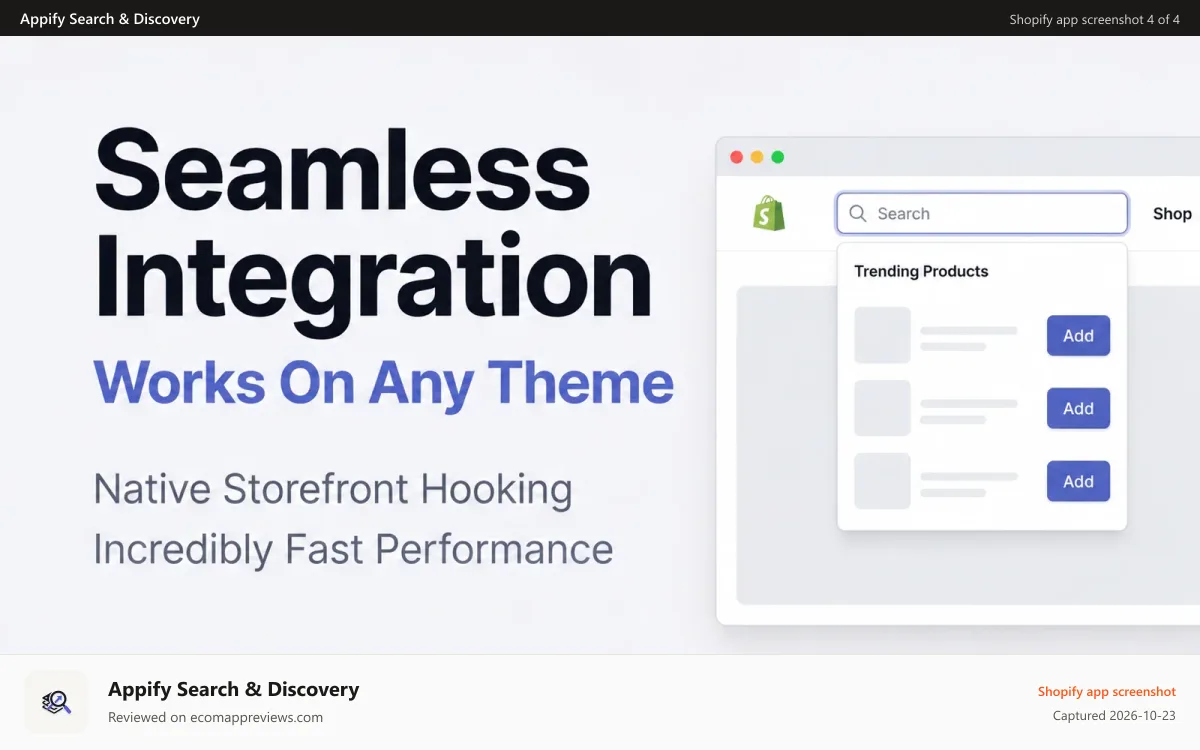Click the top bar 'Appify Search & Discovery' title
The image size is (1200, 750).
tap(110, 19)
